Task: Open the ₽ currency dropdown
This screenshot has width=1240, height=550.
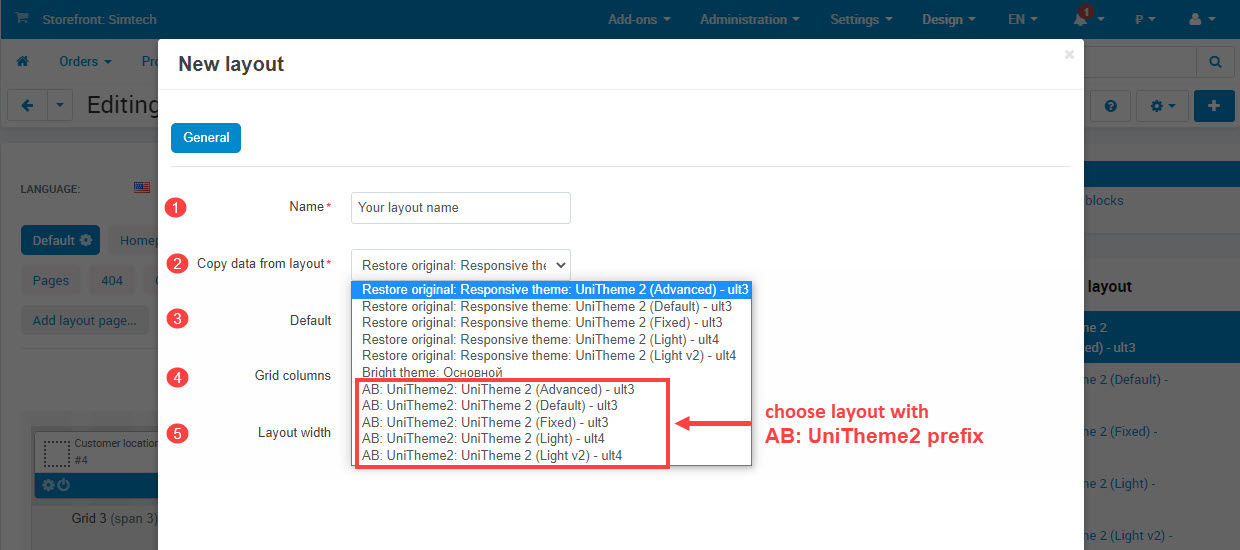Action: [x=1145, y=19]
